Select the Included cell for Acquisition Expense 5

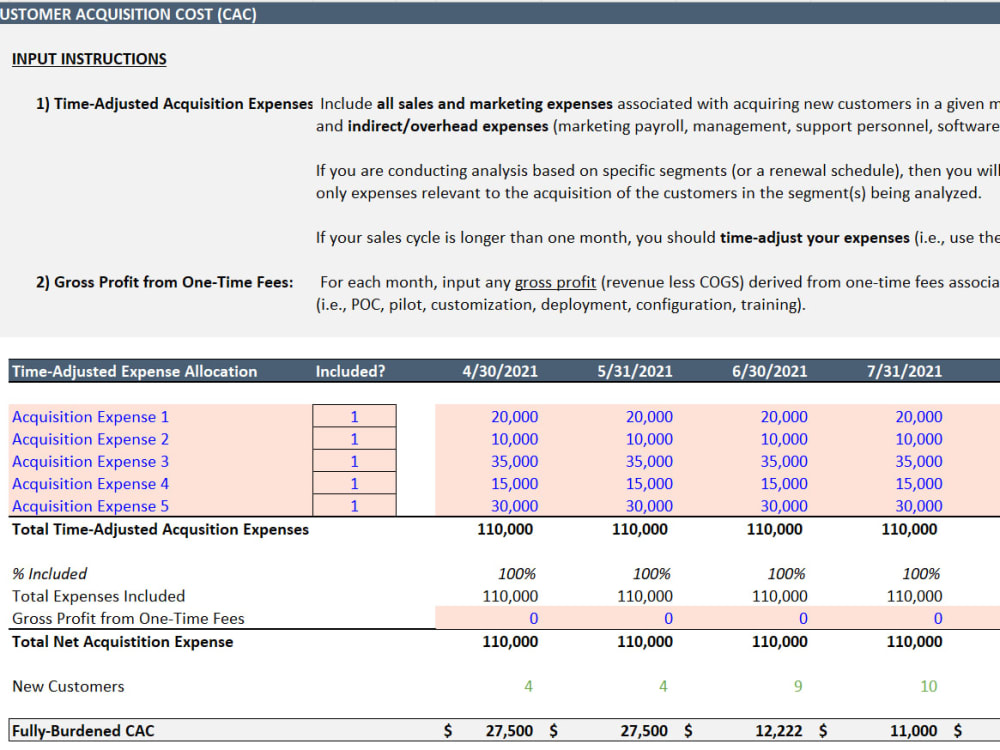click(354, 506)
